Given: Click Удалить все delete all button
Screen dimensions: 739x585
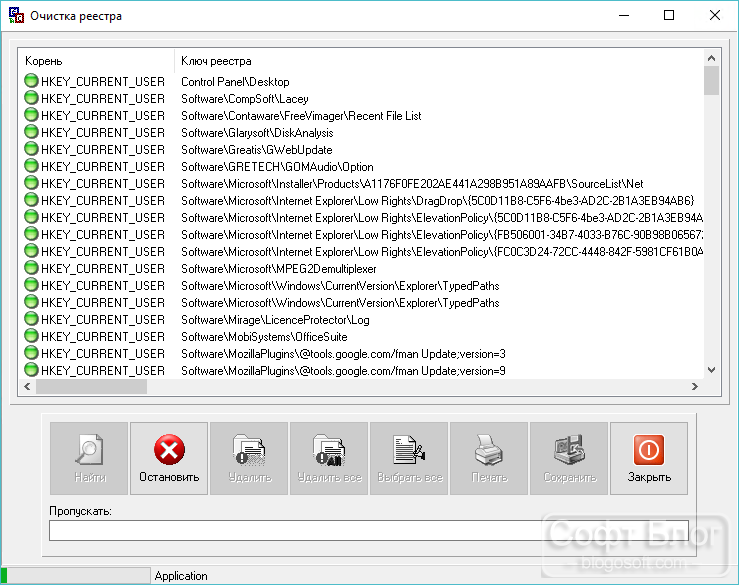Looking at the screenshot, I should (329, 458).
